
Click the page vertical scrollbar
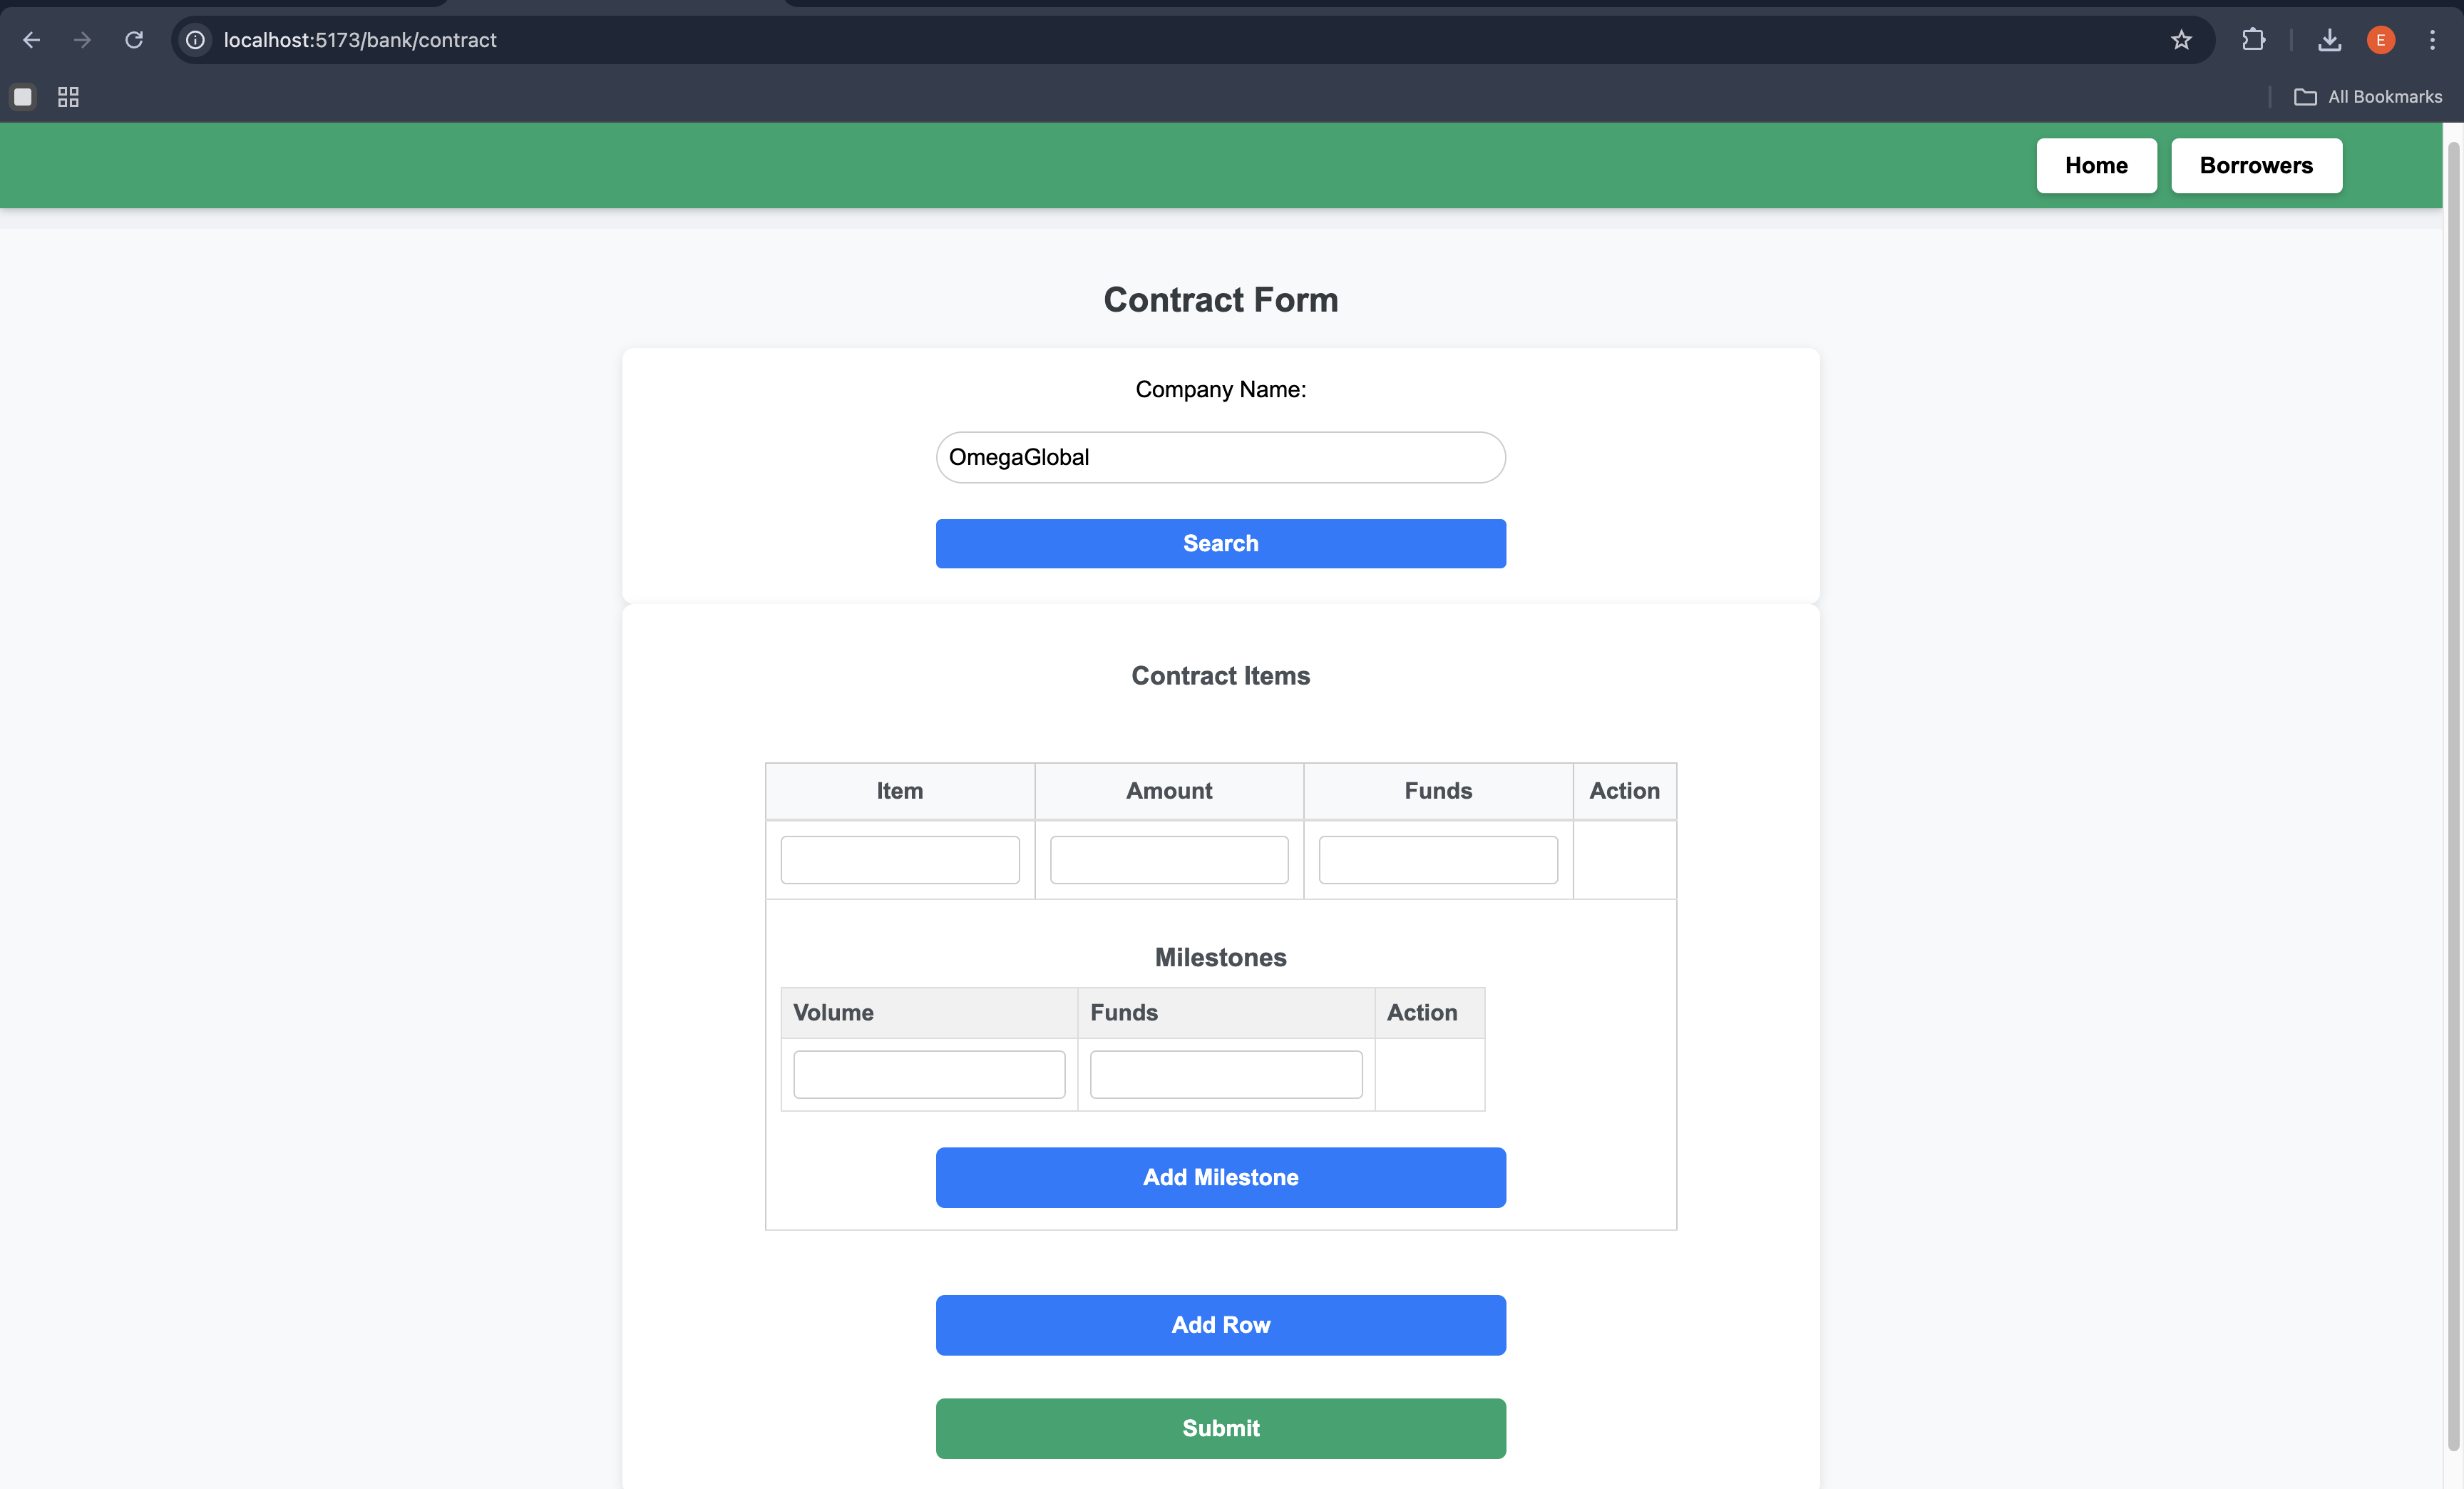tap(2452, 800)
